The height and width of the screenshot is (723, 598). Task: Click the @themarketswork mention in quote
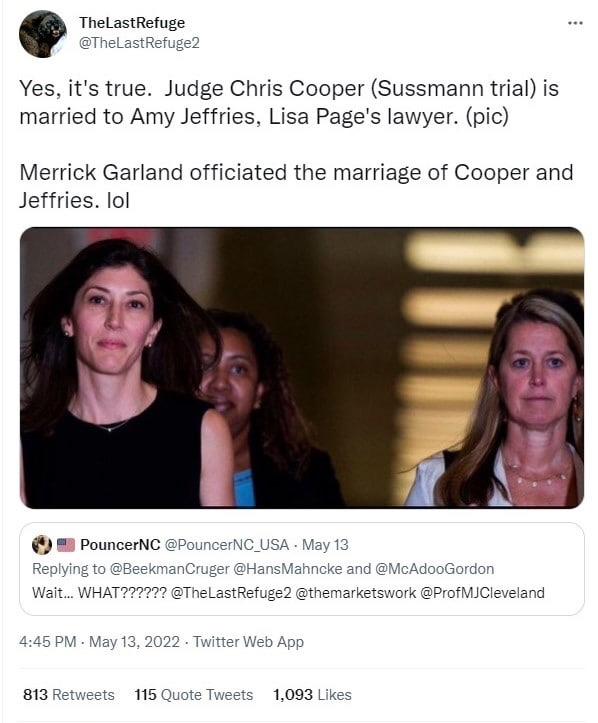355,593
